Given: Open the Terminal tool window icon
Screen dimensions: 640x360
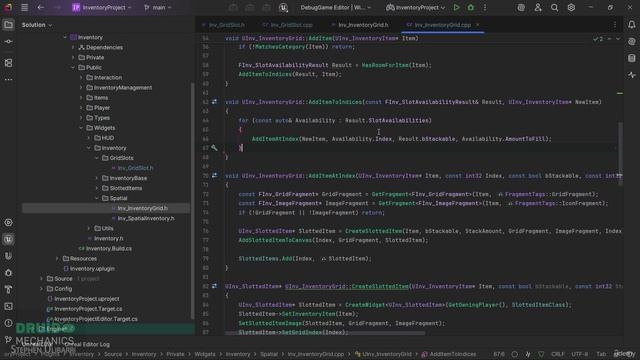Looking at the screenshot, I should coord(8,306).
